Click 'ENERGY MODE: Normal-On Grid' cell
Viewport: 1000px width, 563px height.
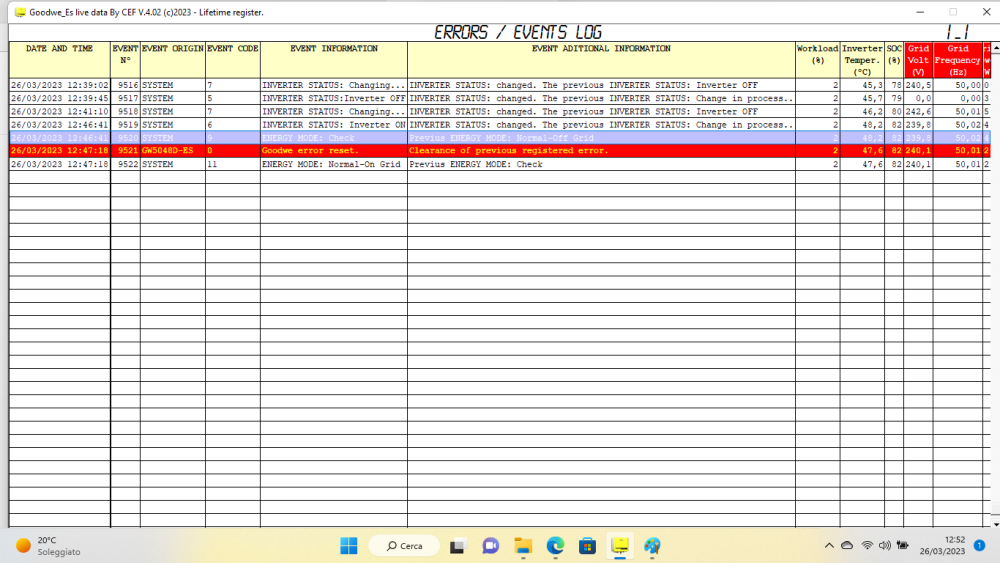[334, 164]
